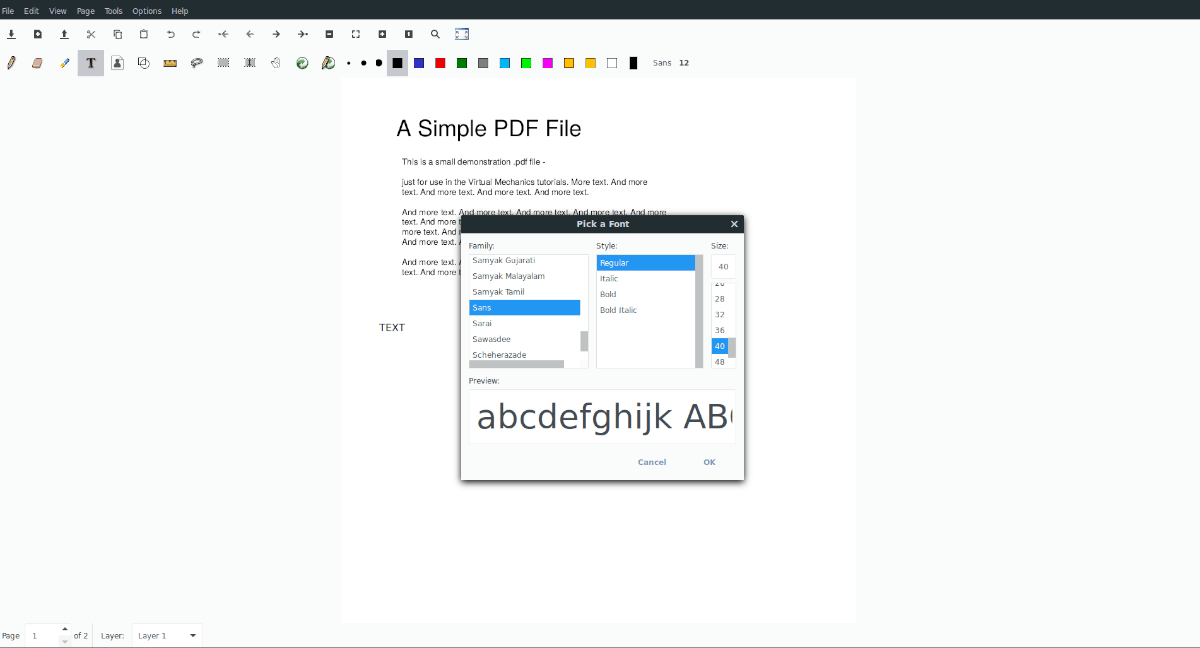Click the Zoom in icon

(x=382, y=34)
